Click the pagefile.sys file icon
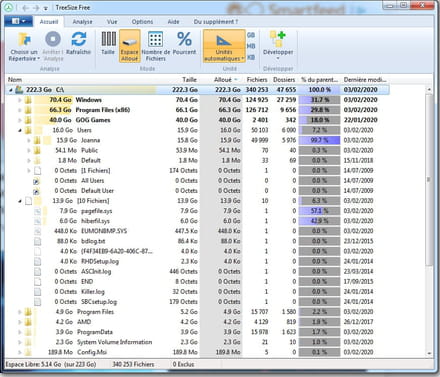440x377 pixels. tap(37, 211)
